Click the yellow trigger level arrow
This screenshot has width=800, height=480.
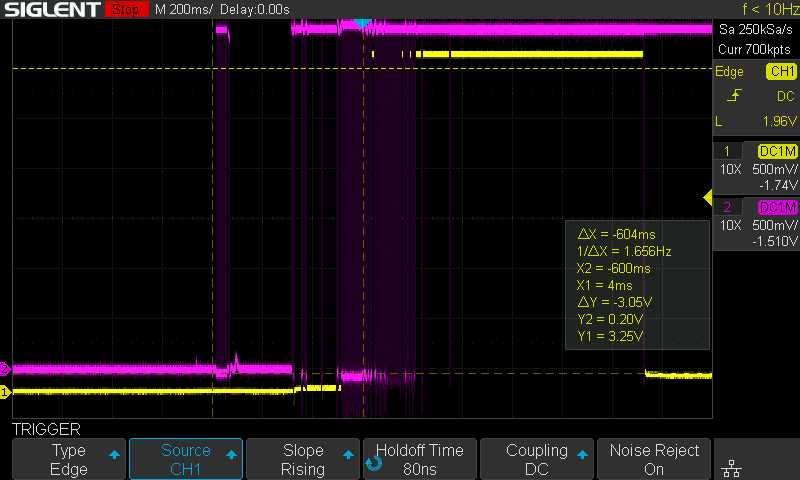tap(708, 199)
